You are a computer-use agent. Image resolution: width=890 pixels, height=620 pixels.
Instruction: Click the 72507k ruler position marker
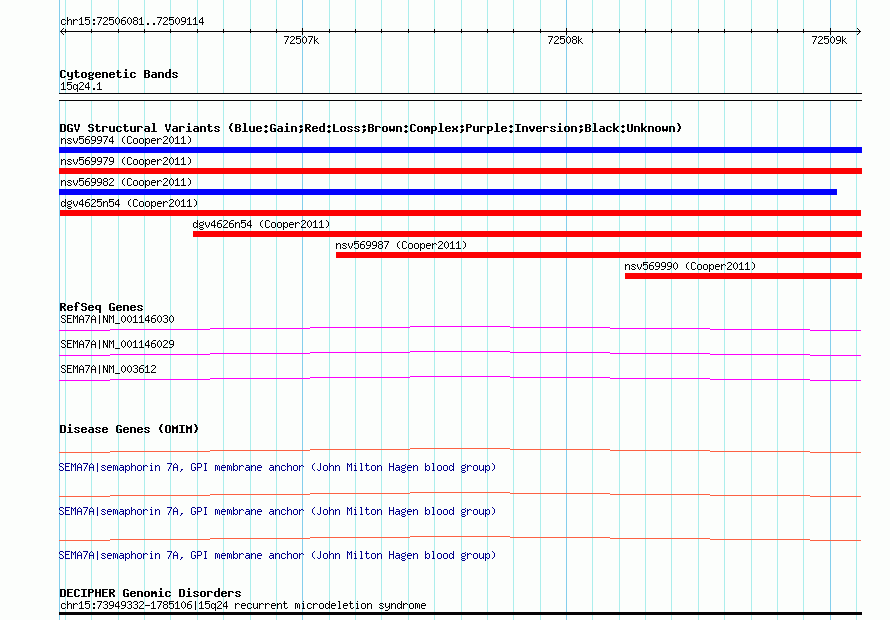tap(300, 40)
